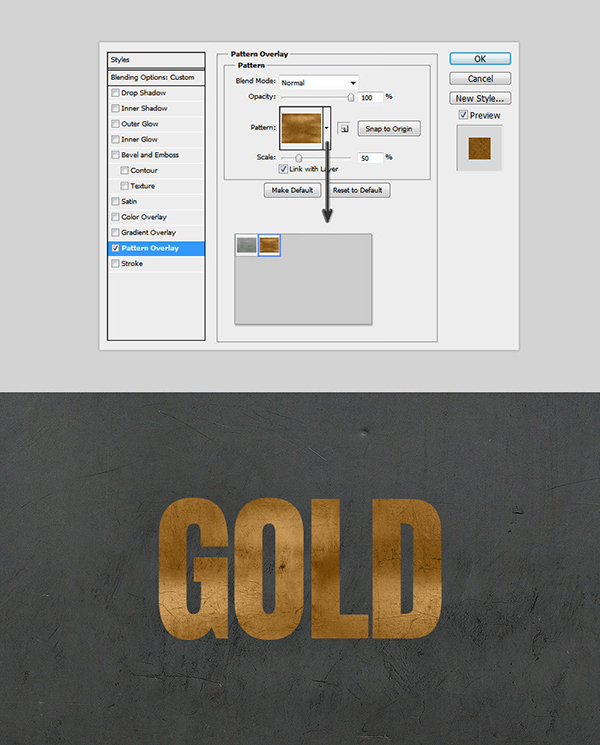Click the current pattern swatch preview

coord(301,128)
